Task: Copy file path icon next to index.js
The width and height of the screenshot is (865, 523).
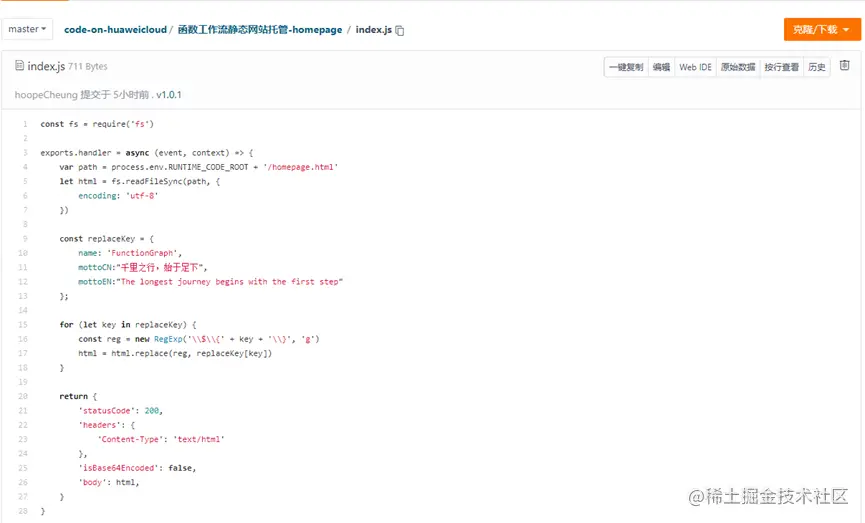Action: point(400,30)
